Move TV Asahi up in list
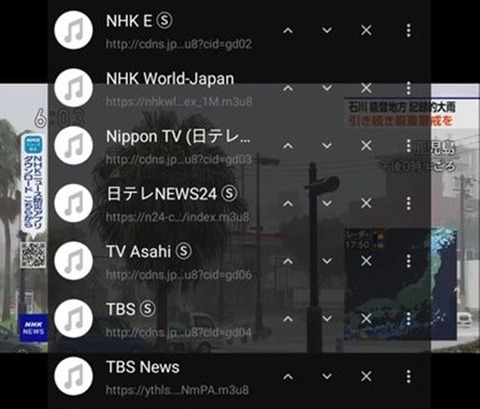 pyautogui.click(x=288, y=261)
